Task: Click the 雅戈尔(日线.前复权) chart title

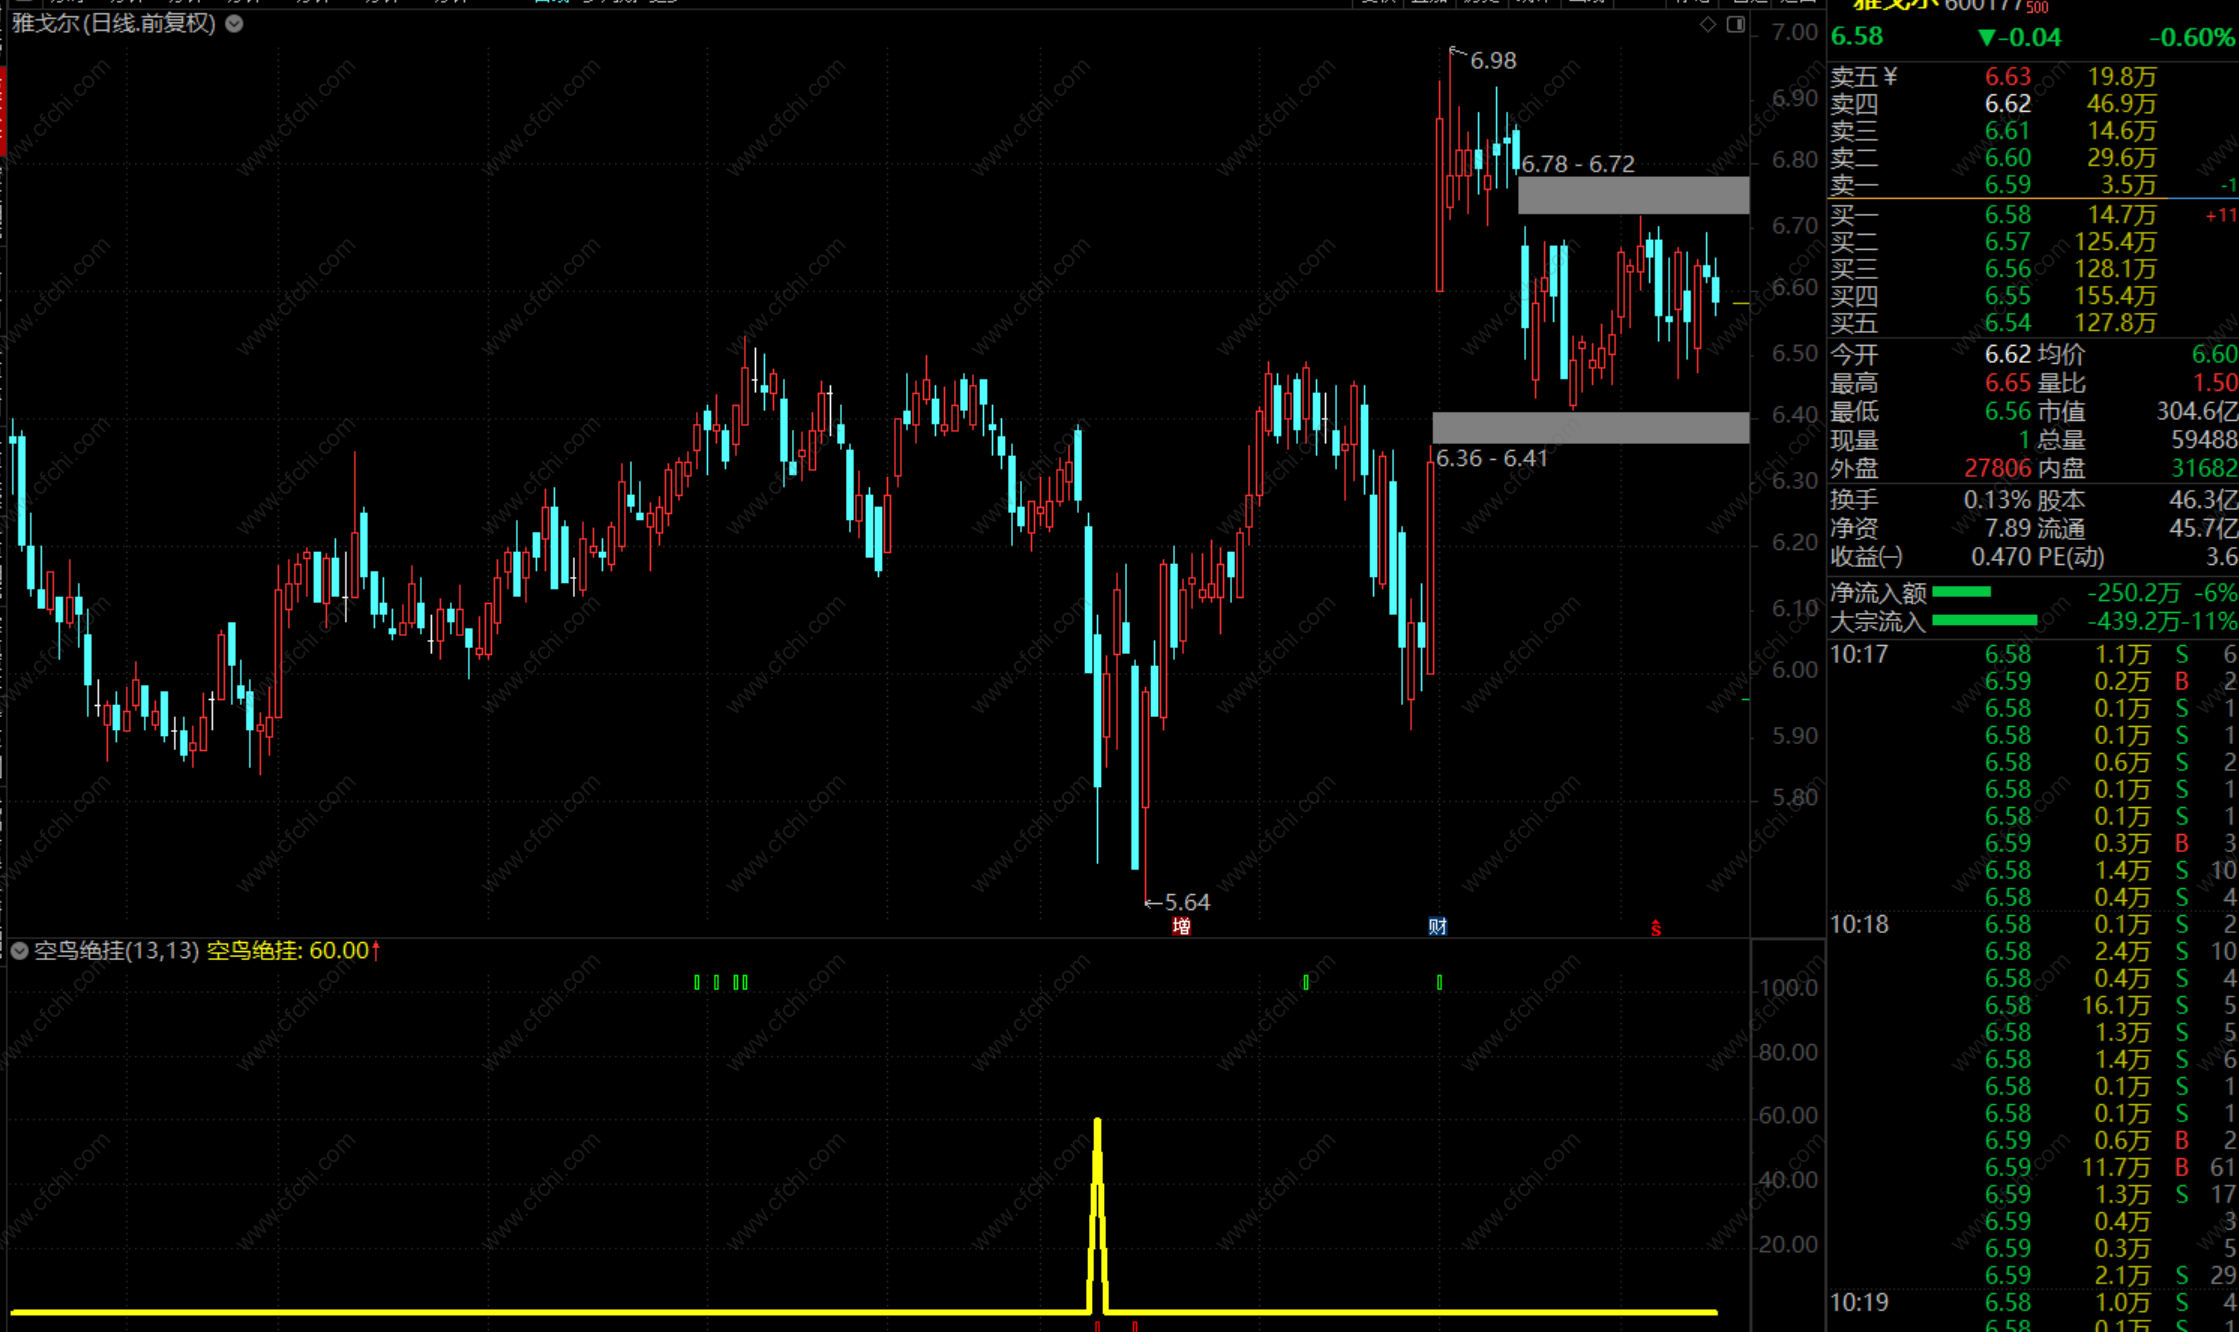Action: point(114,23)
